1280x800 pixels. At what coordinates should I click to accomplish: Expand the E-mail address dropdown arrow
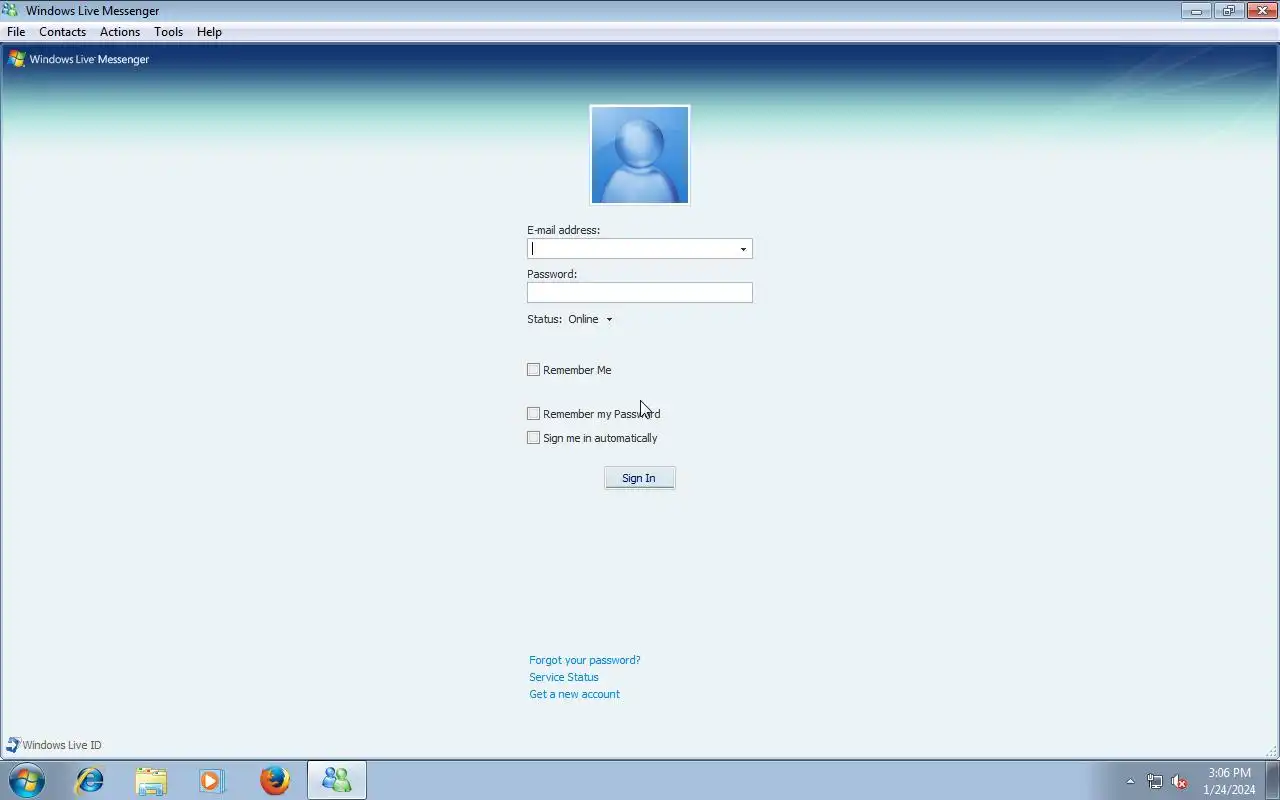click(743, 249)
